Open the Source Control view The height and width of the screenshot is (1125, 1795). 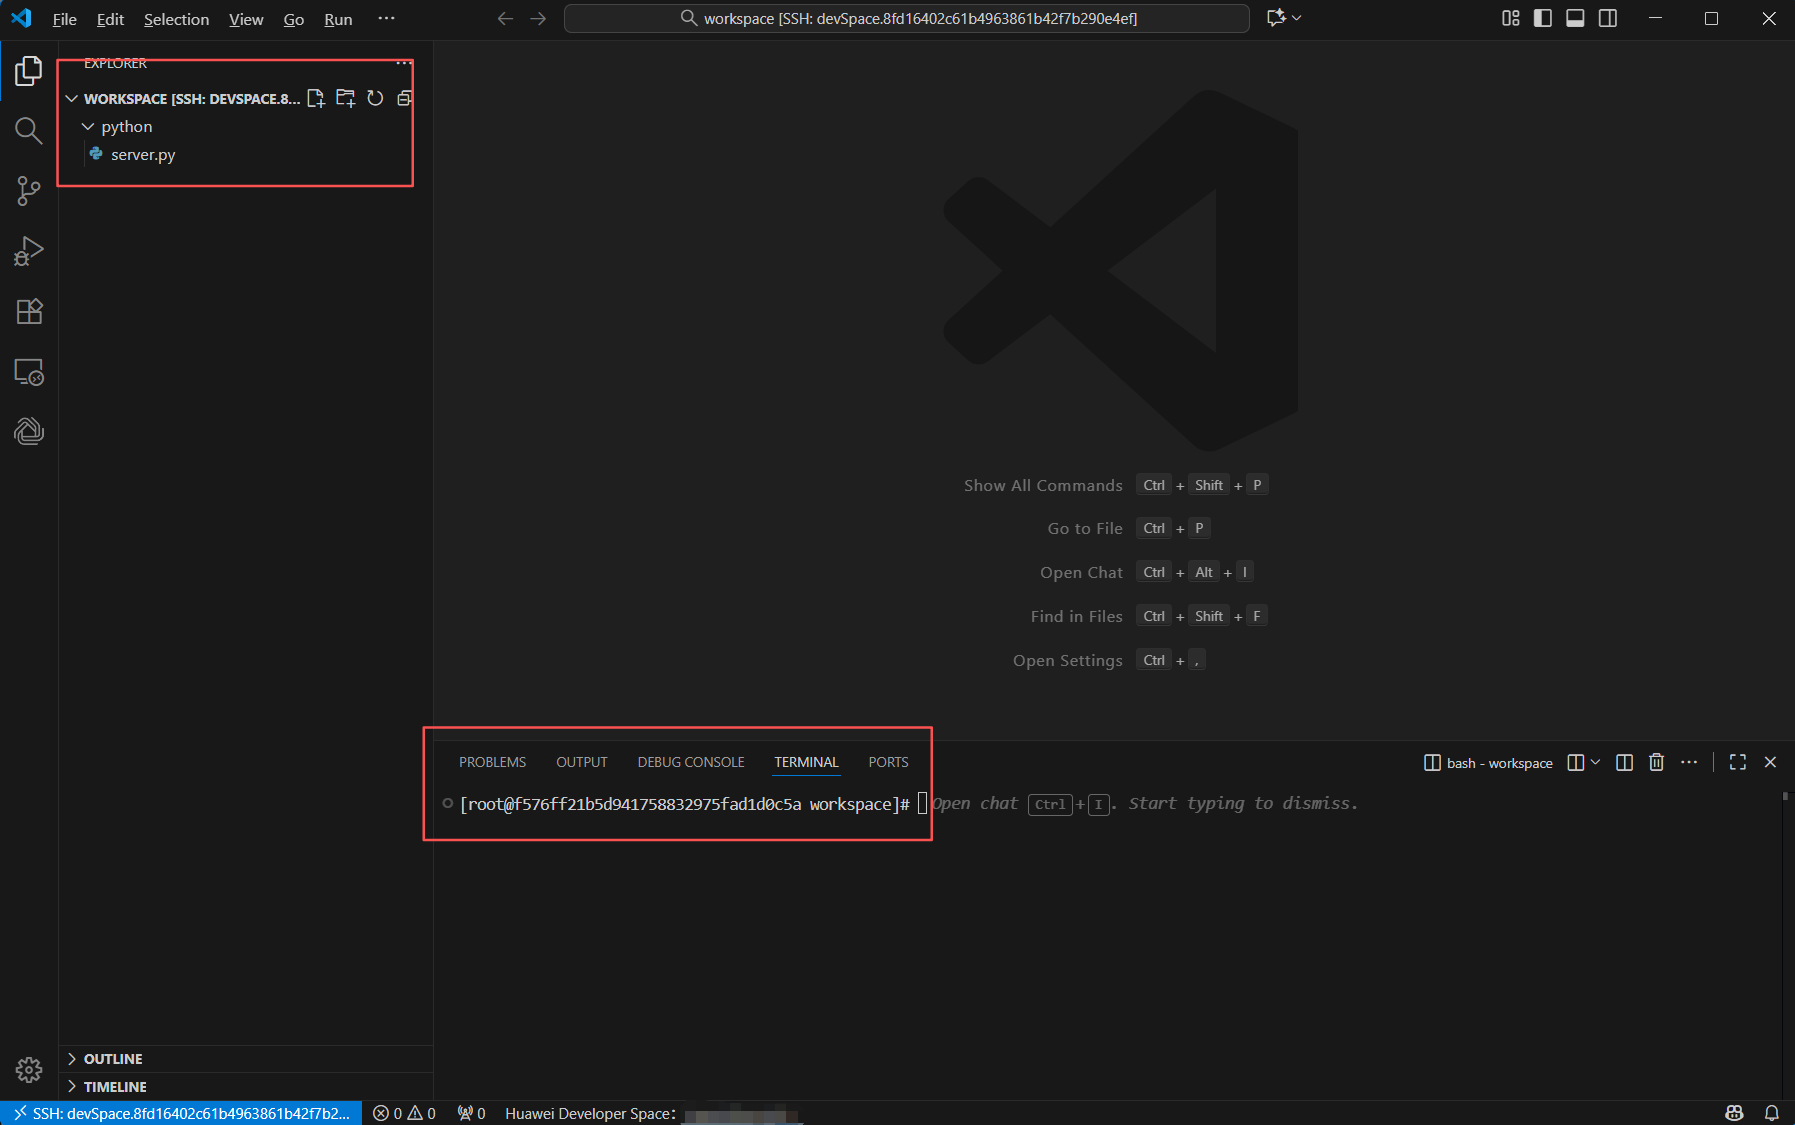tap(29, 191)
